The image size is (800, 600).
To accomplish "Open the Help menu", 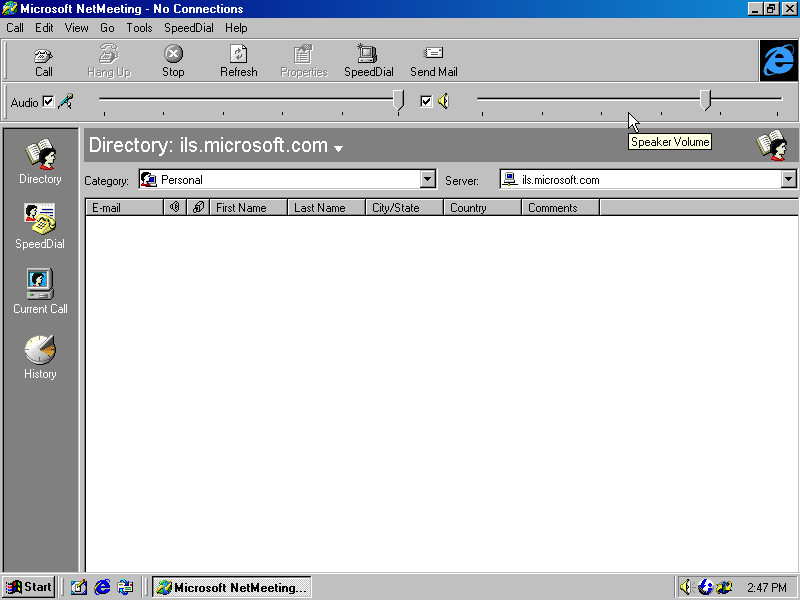I will click(236, 28).
